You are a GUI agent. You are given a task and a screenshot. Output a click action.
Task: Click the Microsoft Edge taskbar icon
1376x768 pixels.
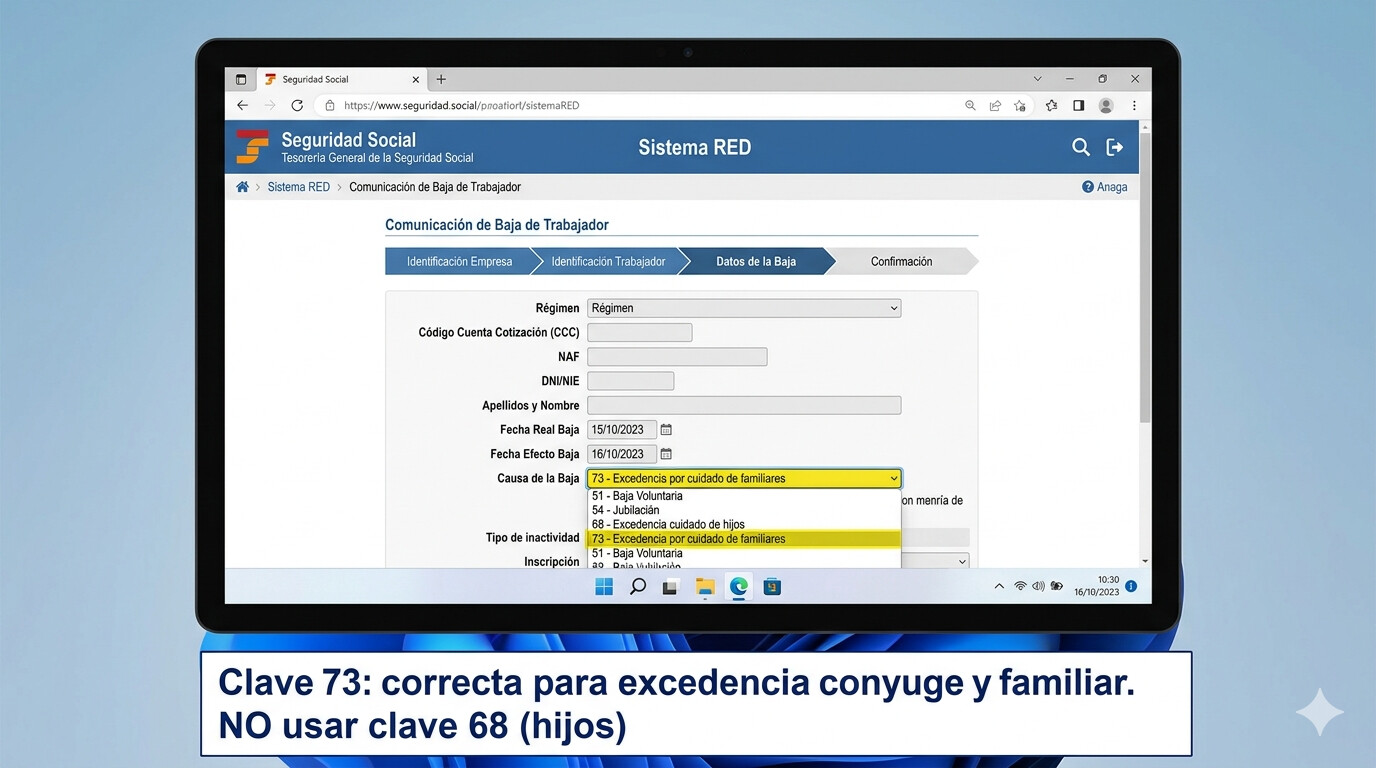739,587
